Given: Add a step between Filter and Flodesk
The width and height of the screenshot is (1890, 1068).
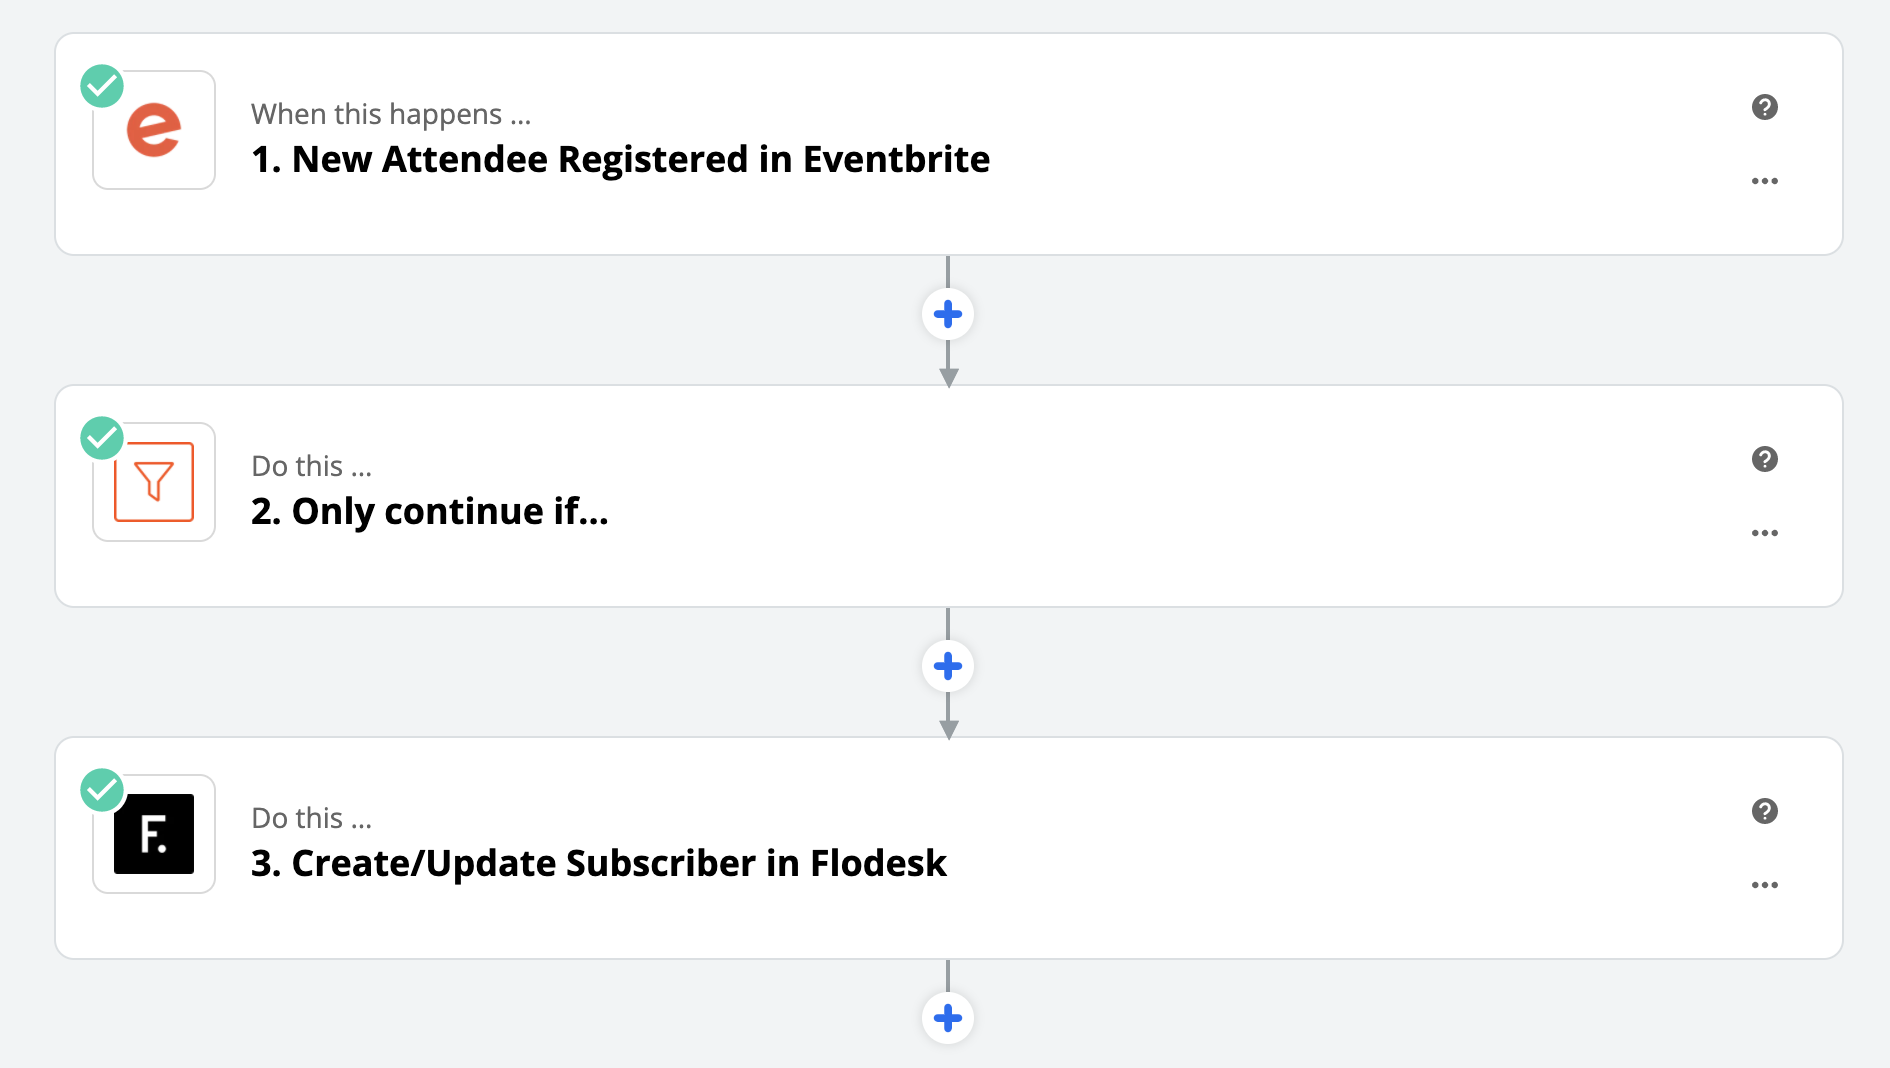Looking at the screenshot, I should coord(948,666).
